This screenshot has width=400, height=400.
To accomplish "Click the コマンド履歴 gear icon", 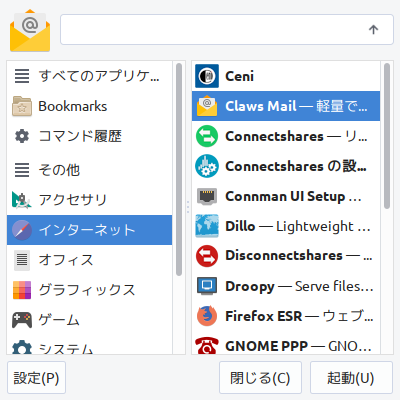I will pyautogui.click(x=22, y=136).
